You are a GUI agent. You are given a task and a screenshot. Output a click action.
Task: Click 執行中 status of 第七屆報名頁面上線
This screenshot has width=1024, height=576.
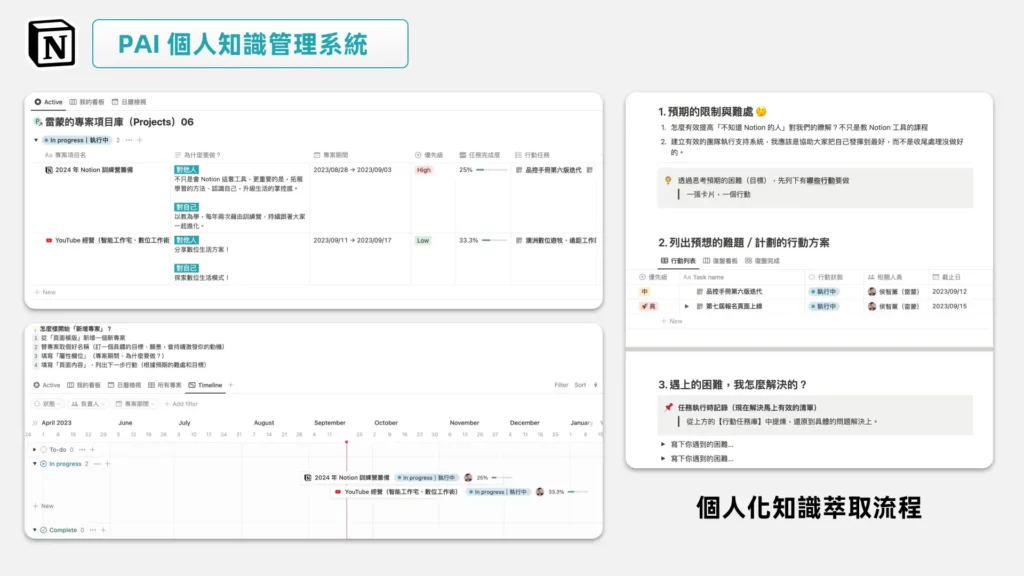[x=824, y=306]
